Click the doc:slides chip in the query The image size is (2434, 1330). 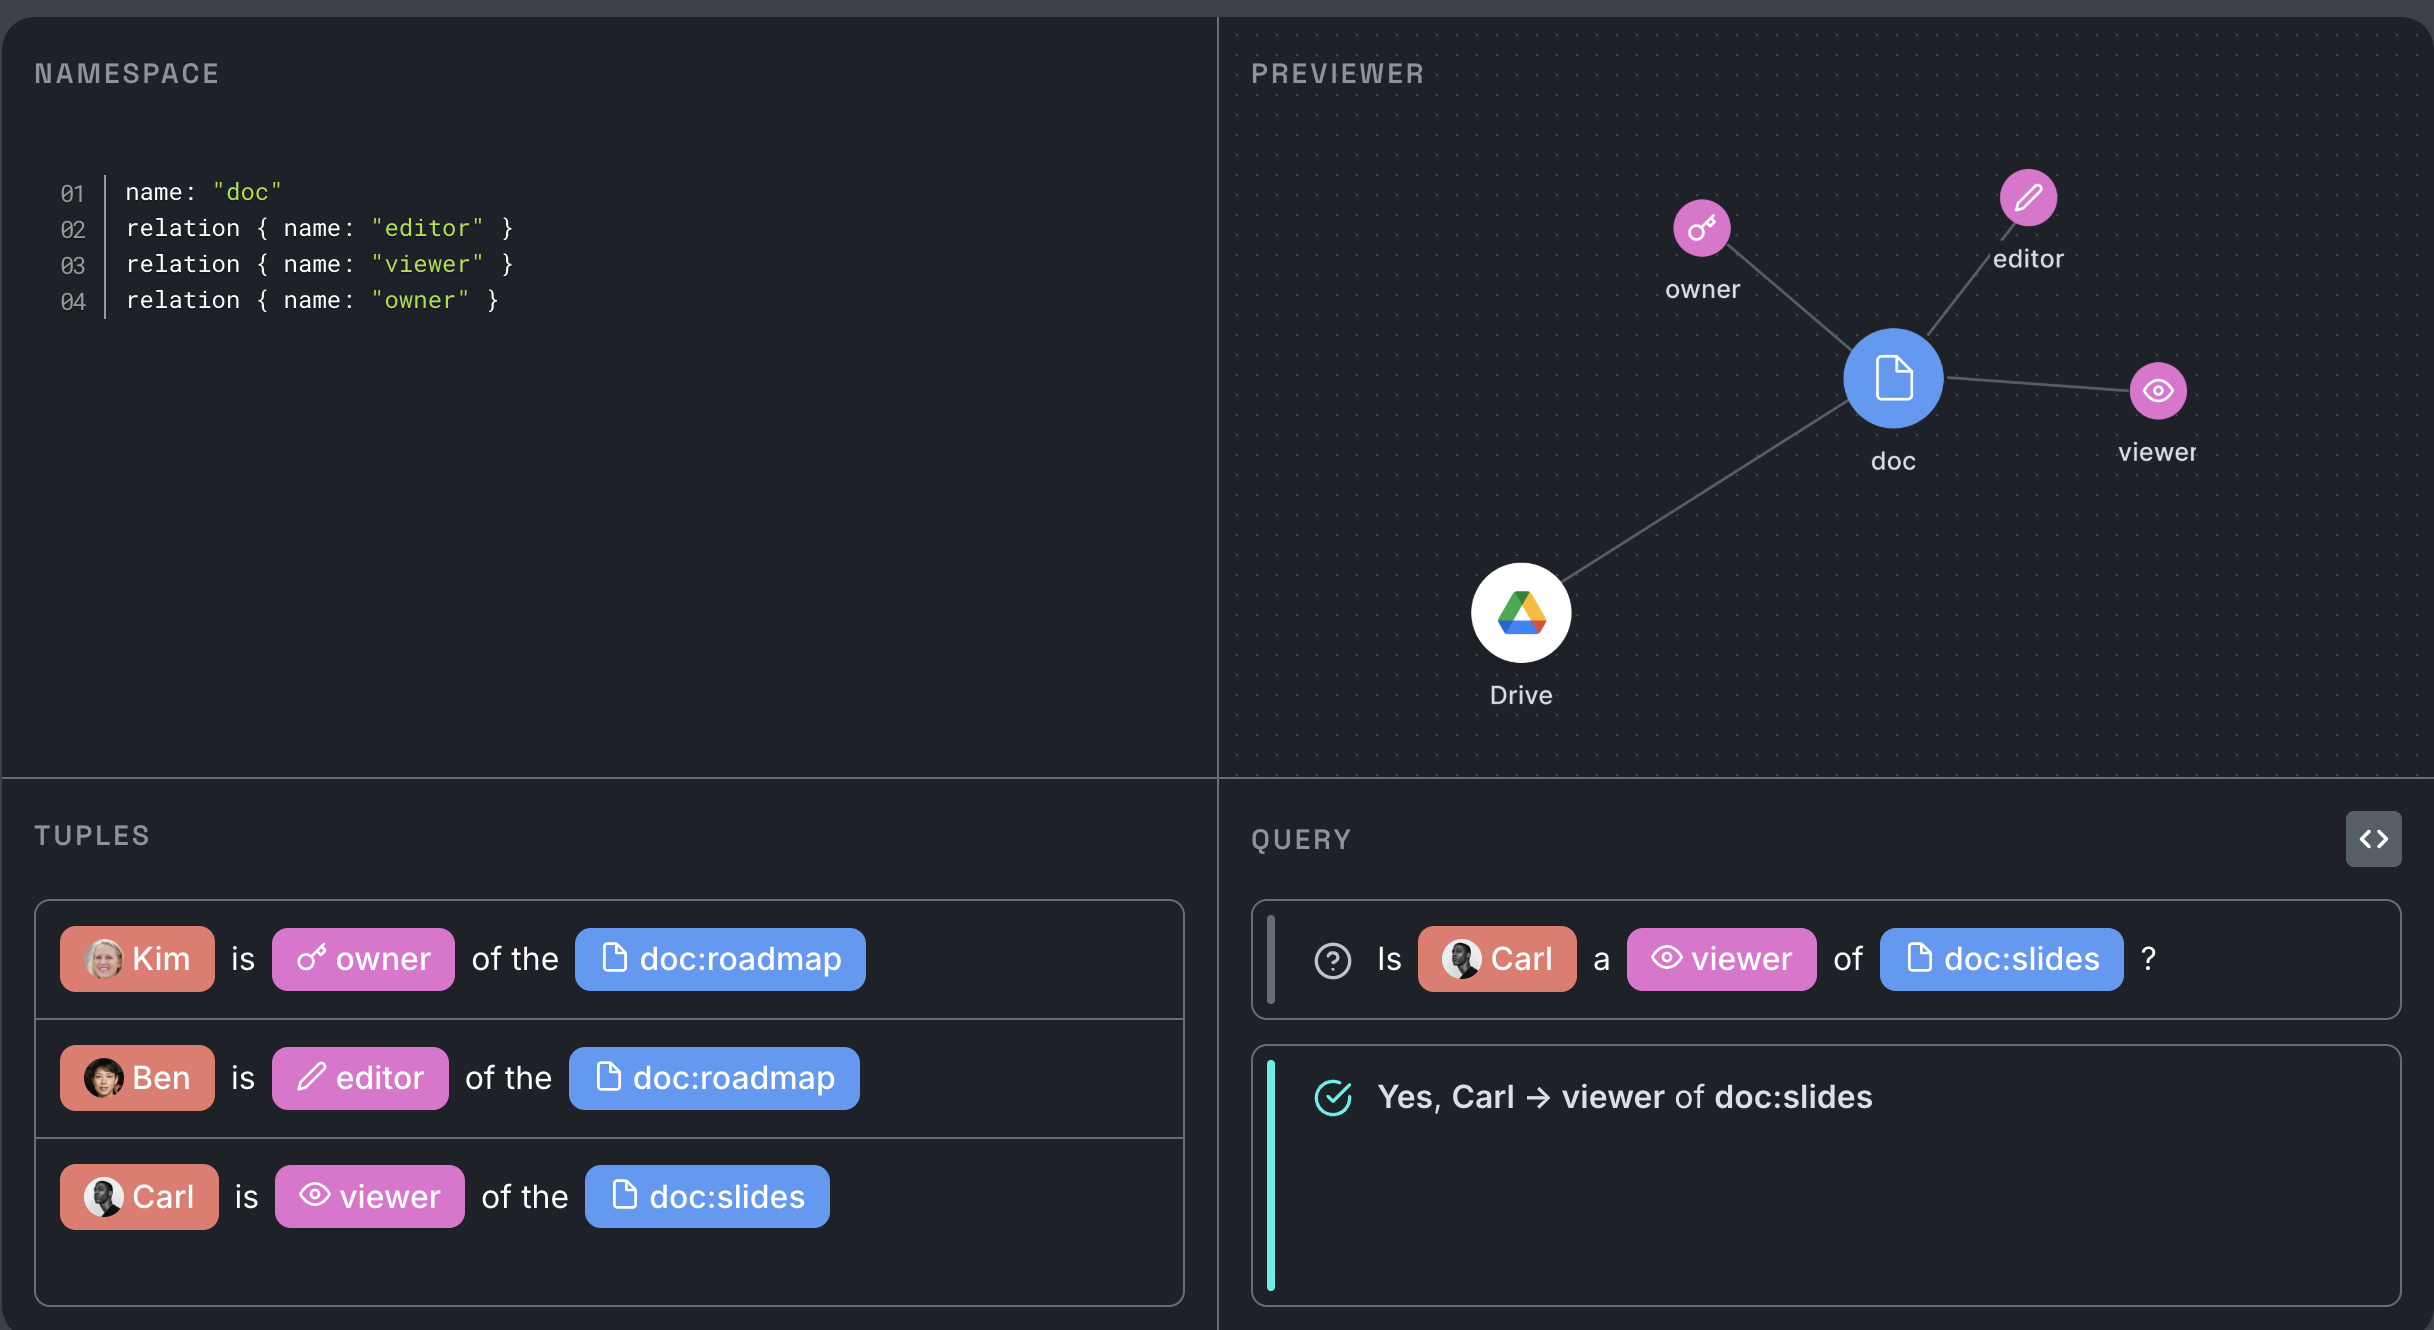(x=2001, y=959)
